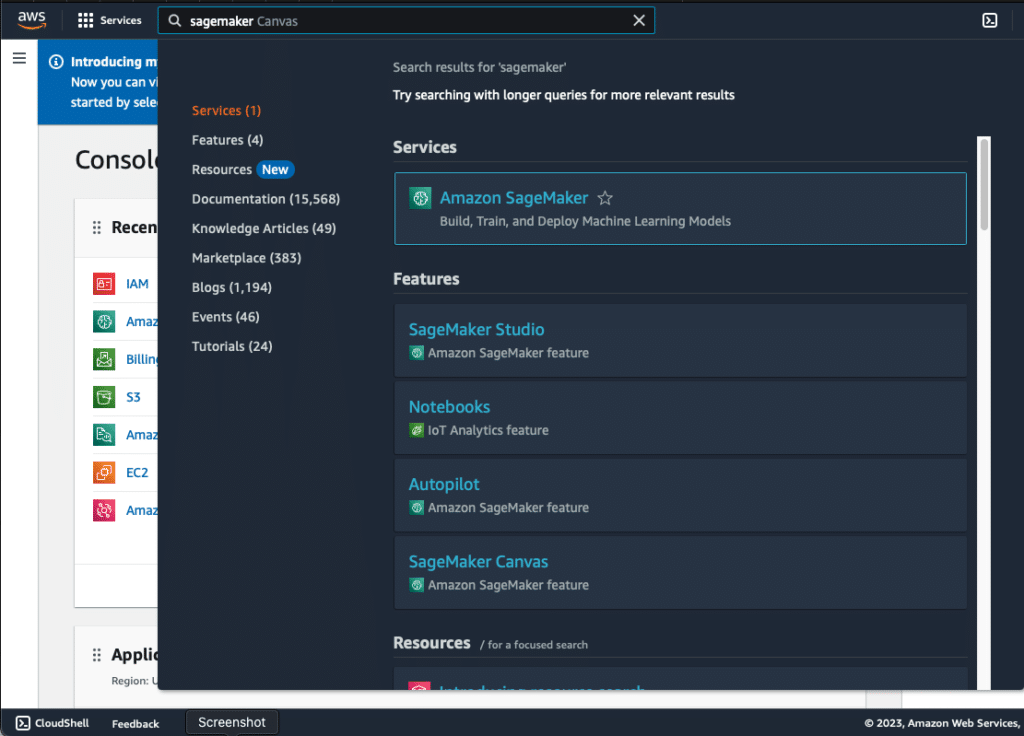Click the S3 service icon

pyautogui.click(x=104, y=397)
